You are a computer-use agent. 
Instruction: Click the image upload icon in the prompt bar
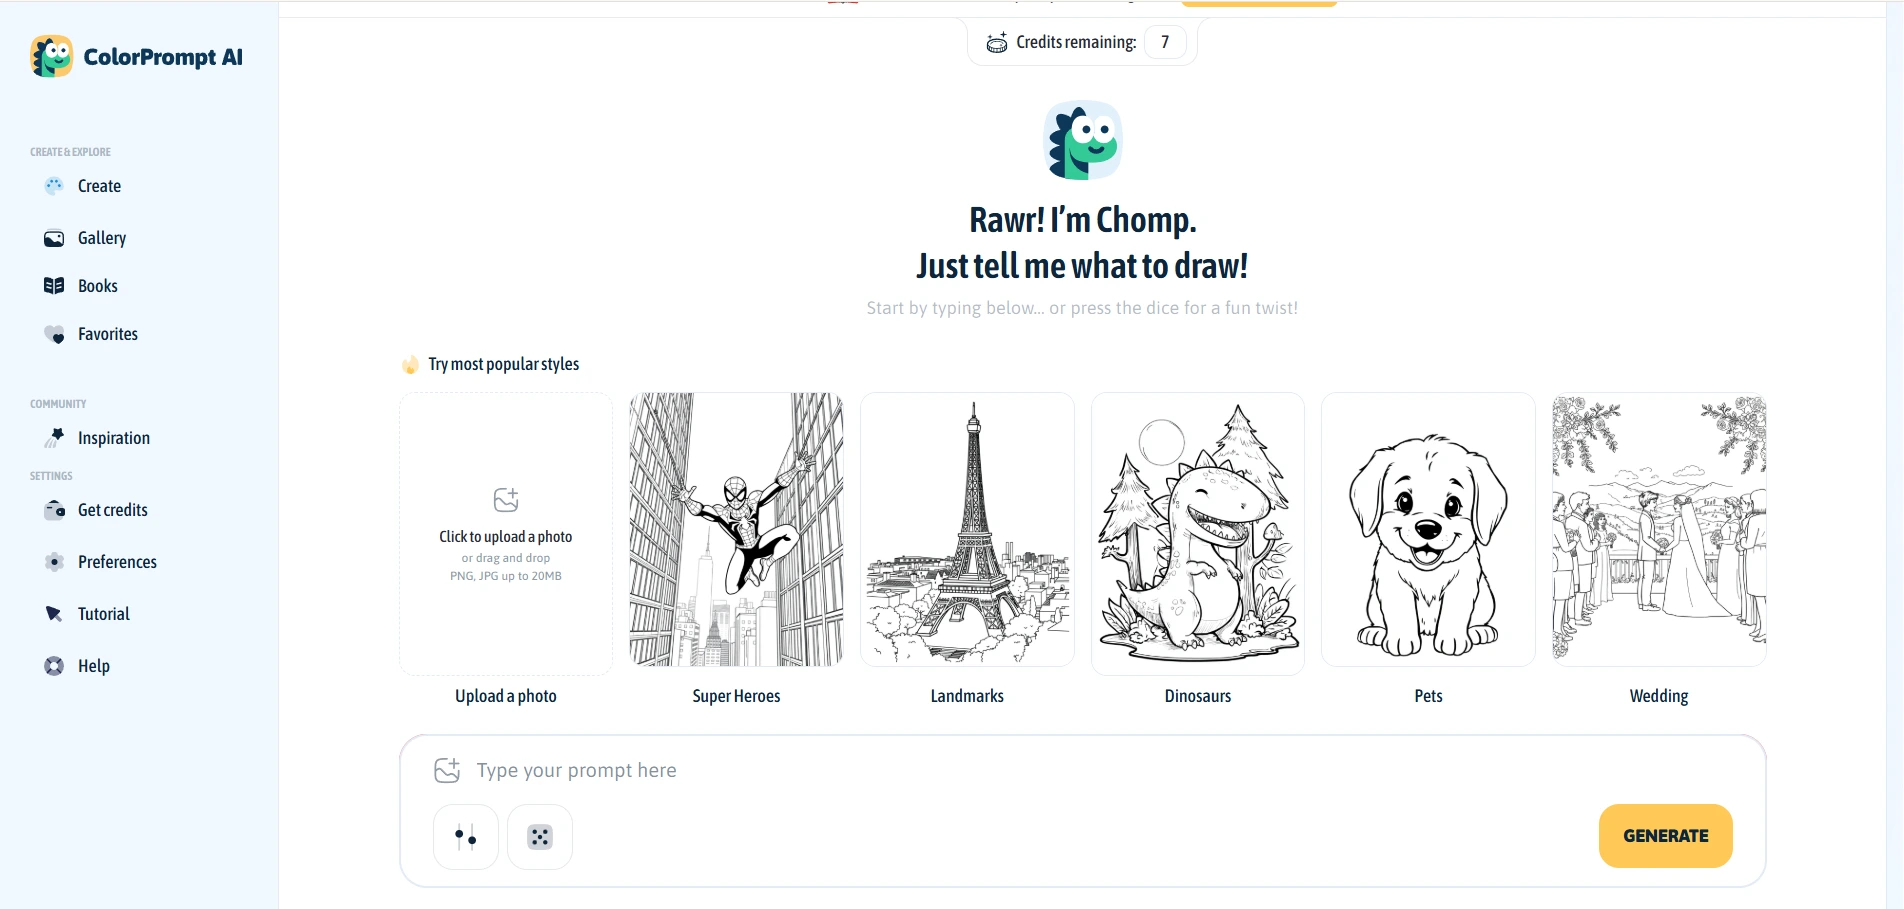[x=447, y=770]
